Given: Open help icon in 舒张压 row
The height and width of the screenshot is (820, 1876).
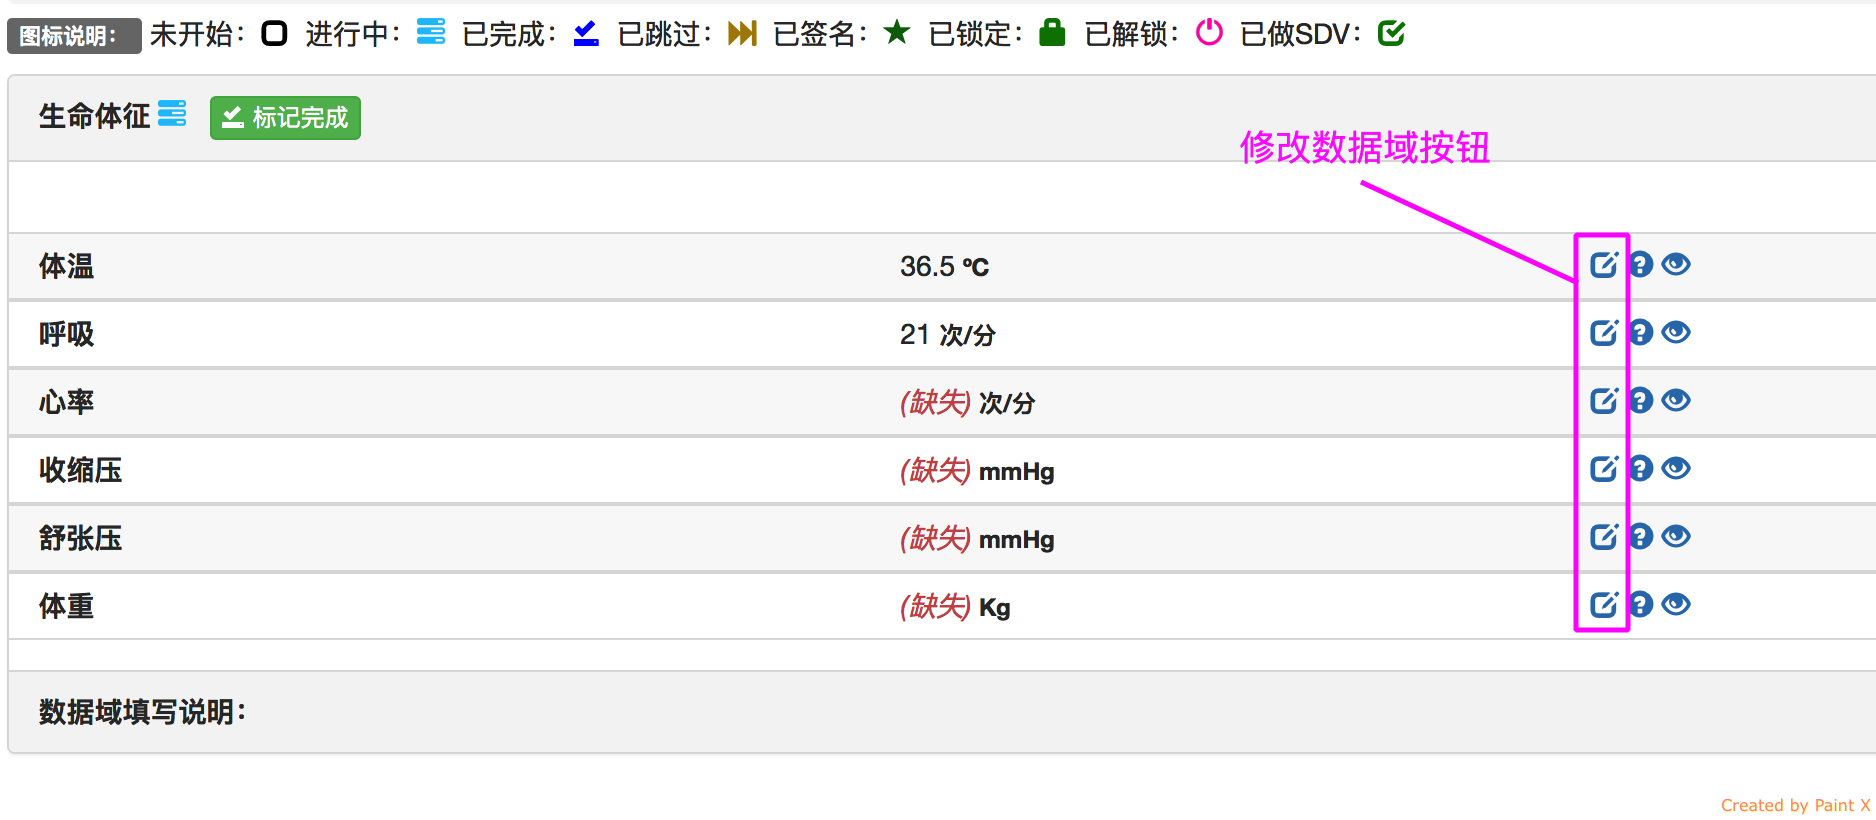Looking at the screenshot, I should [x=1641, y=537].
